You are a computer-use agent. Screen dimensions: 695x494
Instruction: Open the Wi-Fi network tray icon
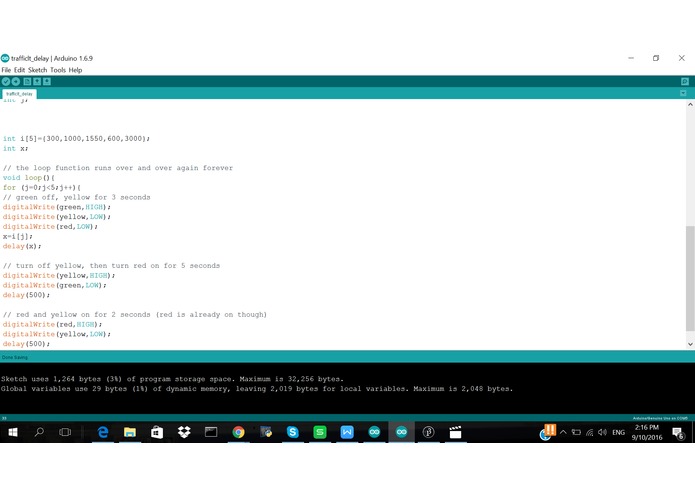(590, 432)
